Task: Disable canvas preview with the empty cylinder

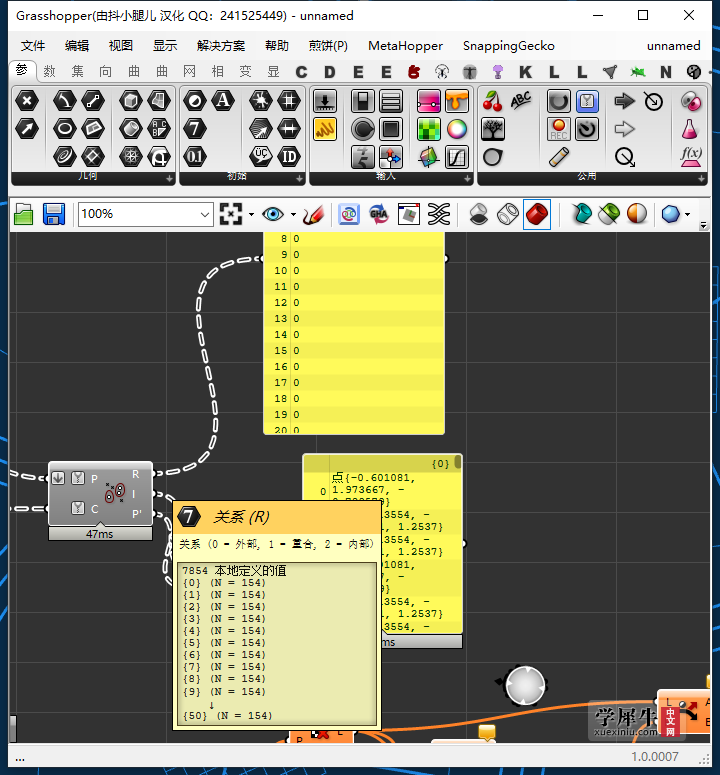Action: coord(479,215)
